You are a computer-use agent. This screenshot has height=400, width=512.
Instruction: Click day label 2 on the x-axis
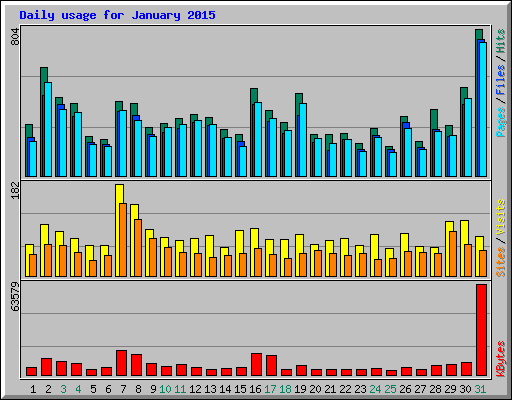tap(48, 389)
